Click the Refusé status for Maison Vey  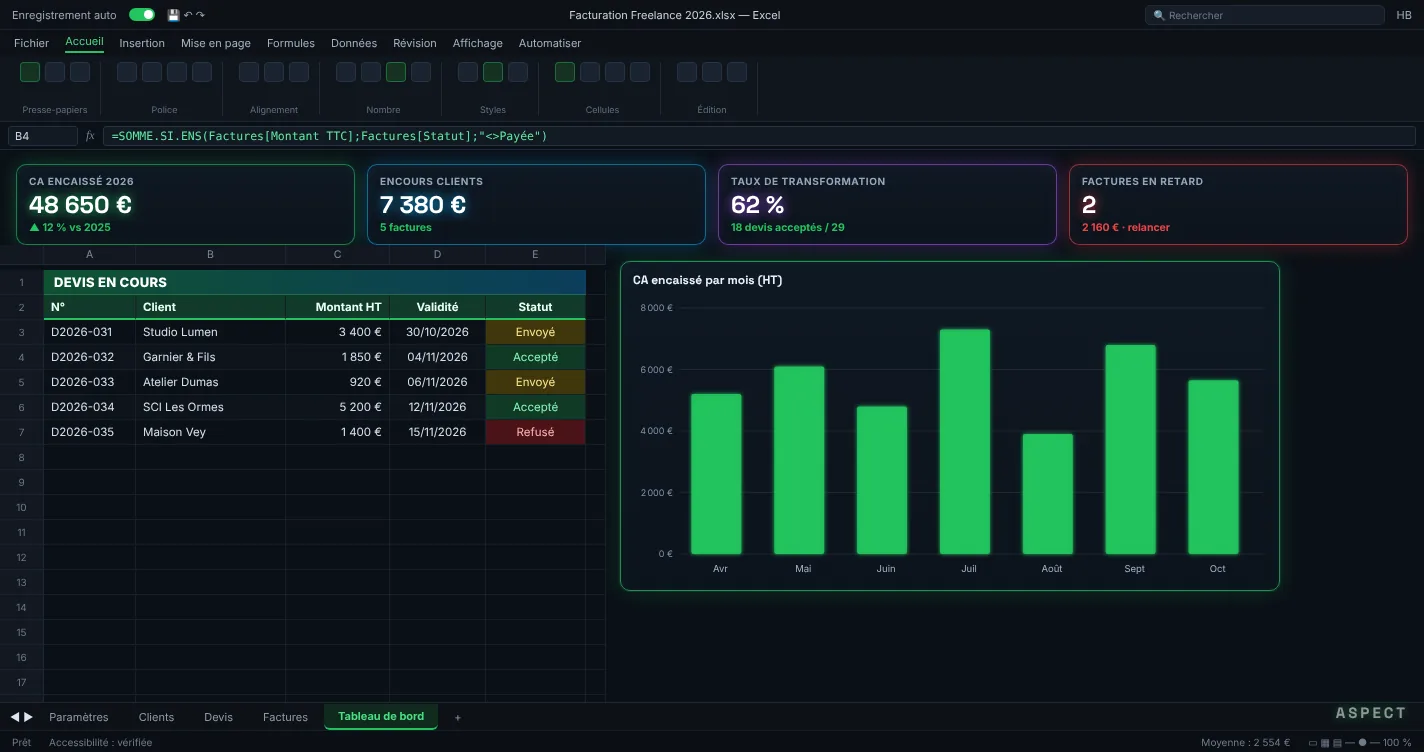pyautogui.click(x=536, y=432)
